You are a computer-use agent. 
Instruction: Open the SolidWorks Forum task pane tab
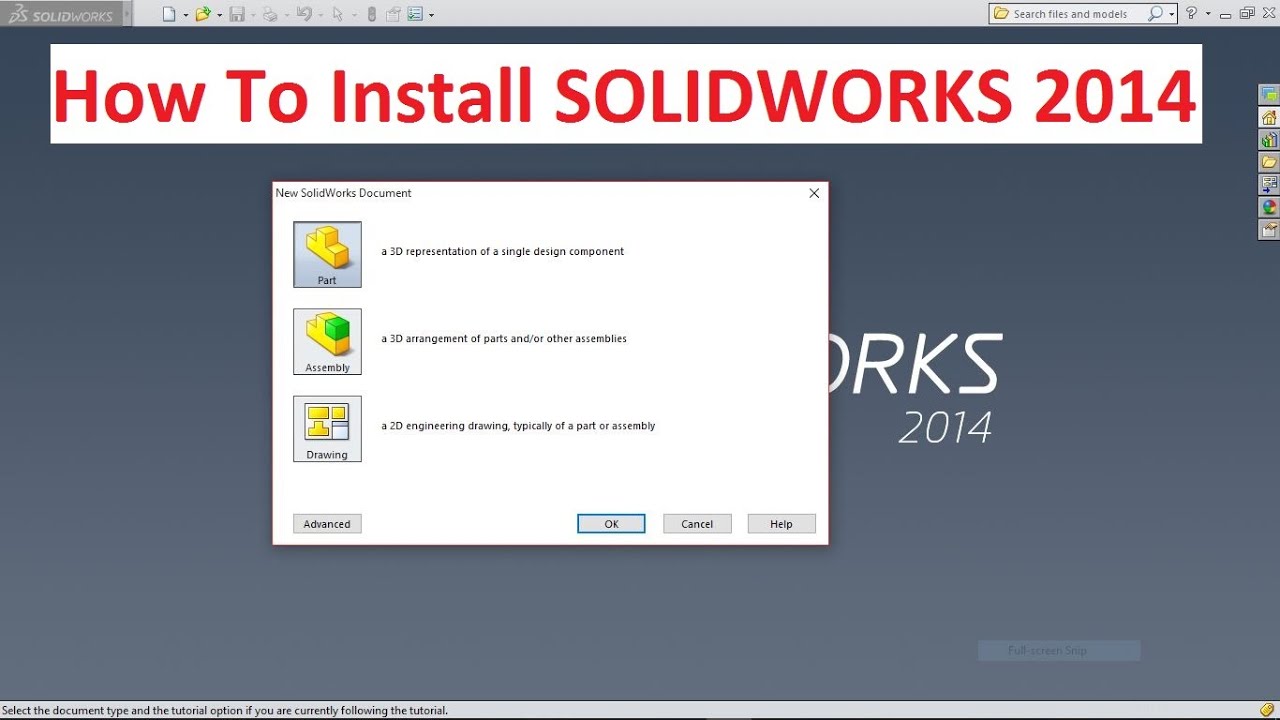coord(1269,95)
